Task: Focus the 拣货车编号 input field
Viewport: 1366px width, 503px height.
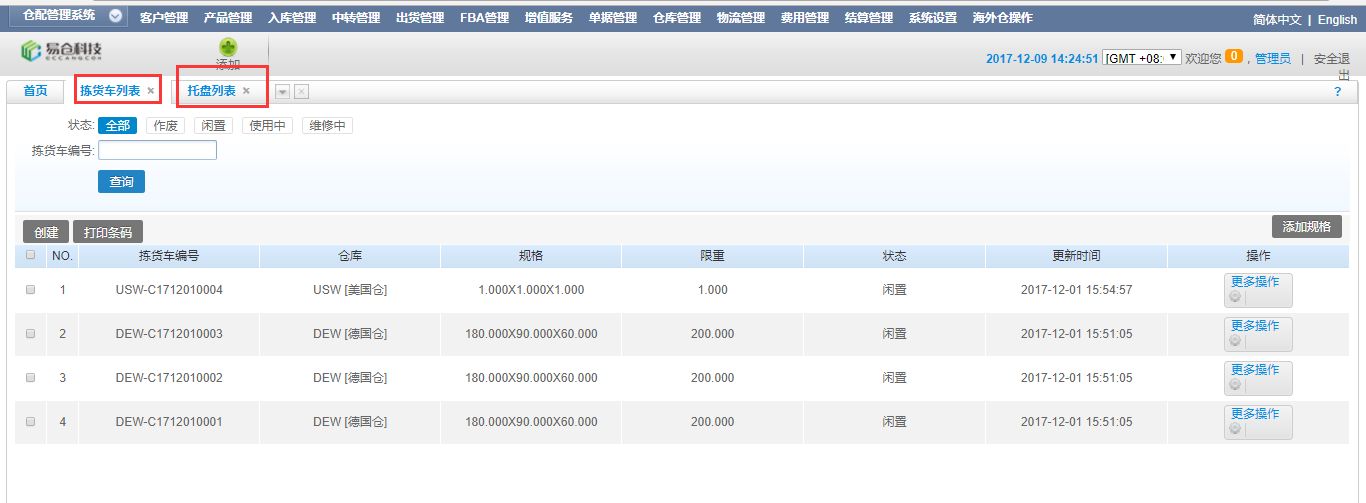Action: (157, 151)
